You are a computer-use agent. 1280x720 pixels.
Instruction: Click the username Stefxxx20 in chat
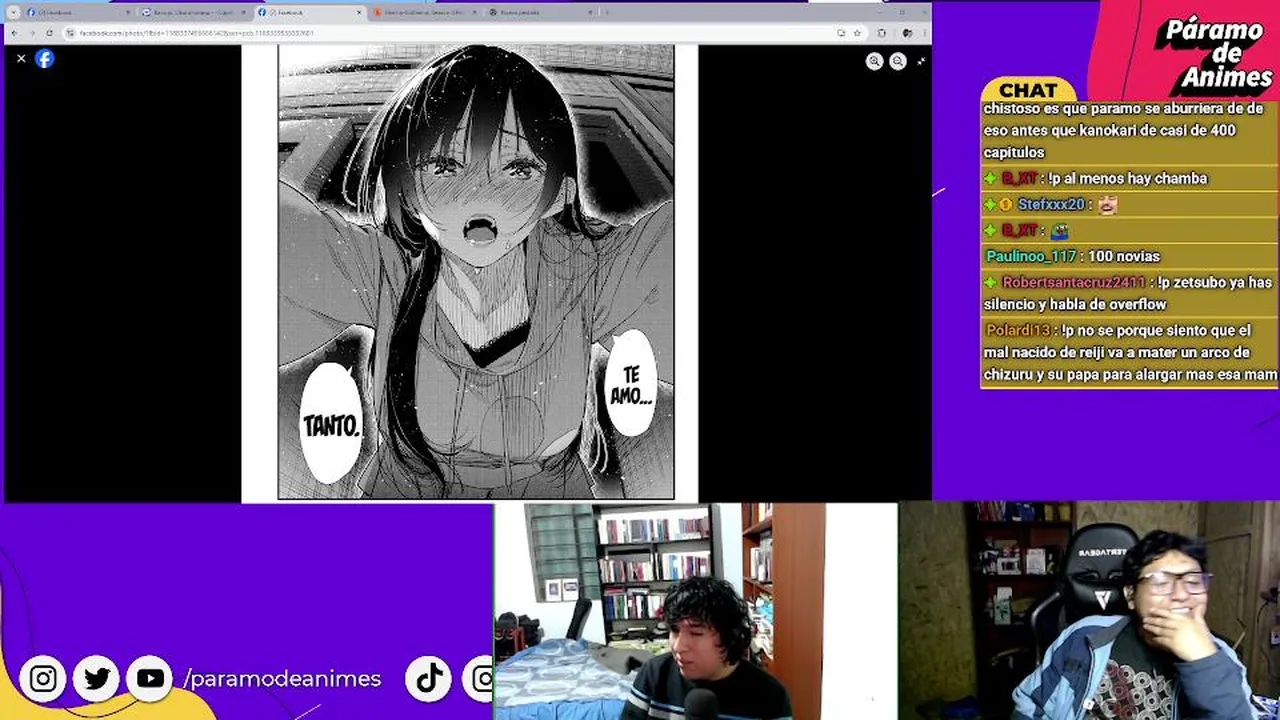pyautogui.click(x=1051, y=204)
